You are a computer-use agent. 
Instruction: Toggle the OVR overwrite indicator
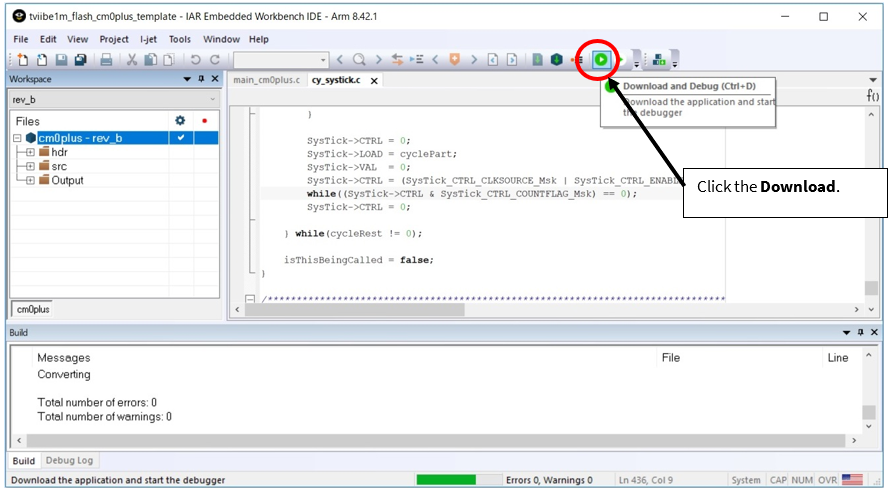click(827, 480)
